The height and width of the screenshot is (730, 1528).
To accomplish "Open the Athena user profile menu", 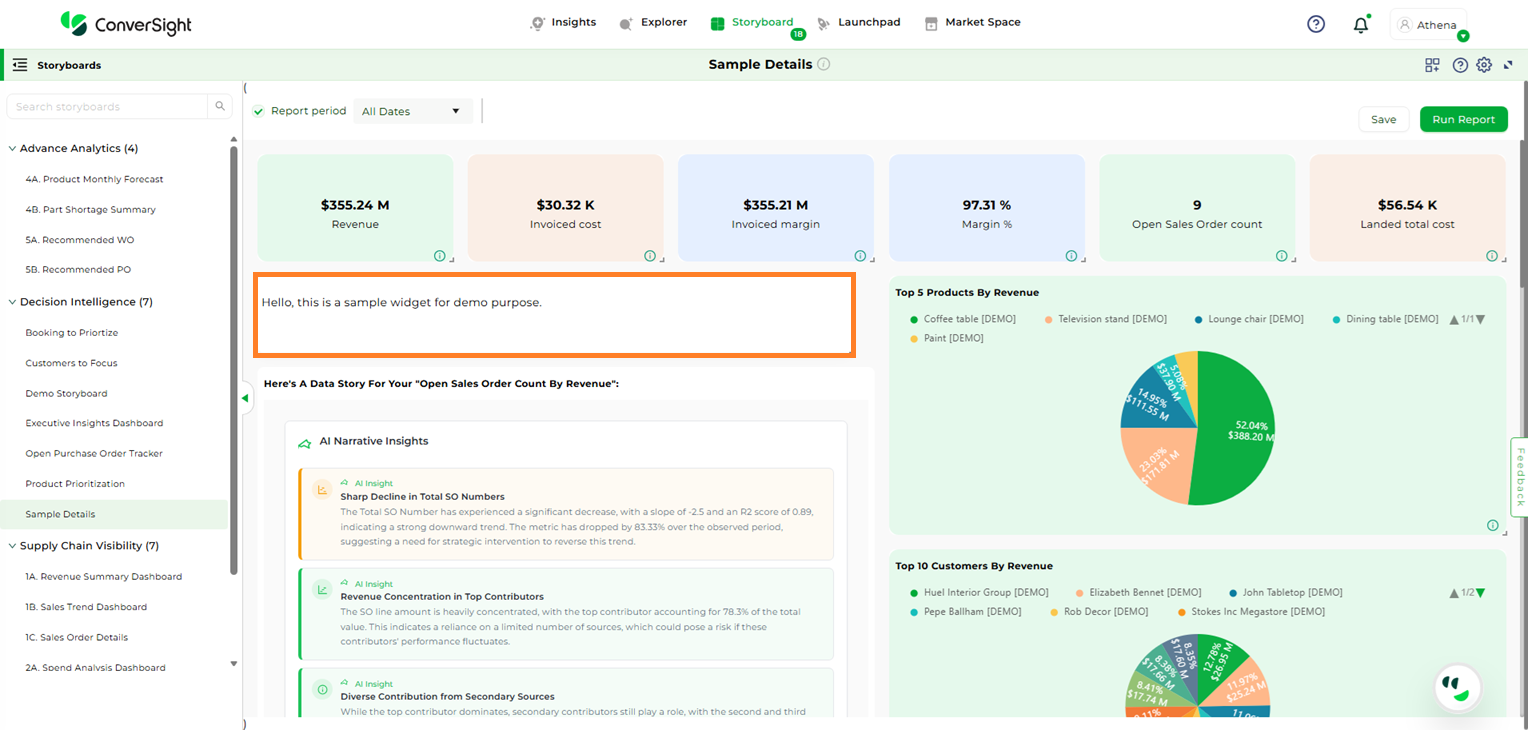I will [1428, 25].
